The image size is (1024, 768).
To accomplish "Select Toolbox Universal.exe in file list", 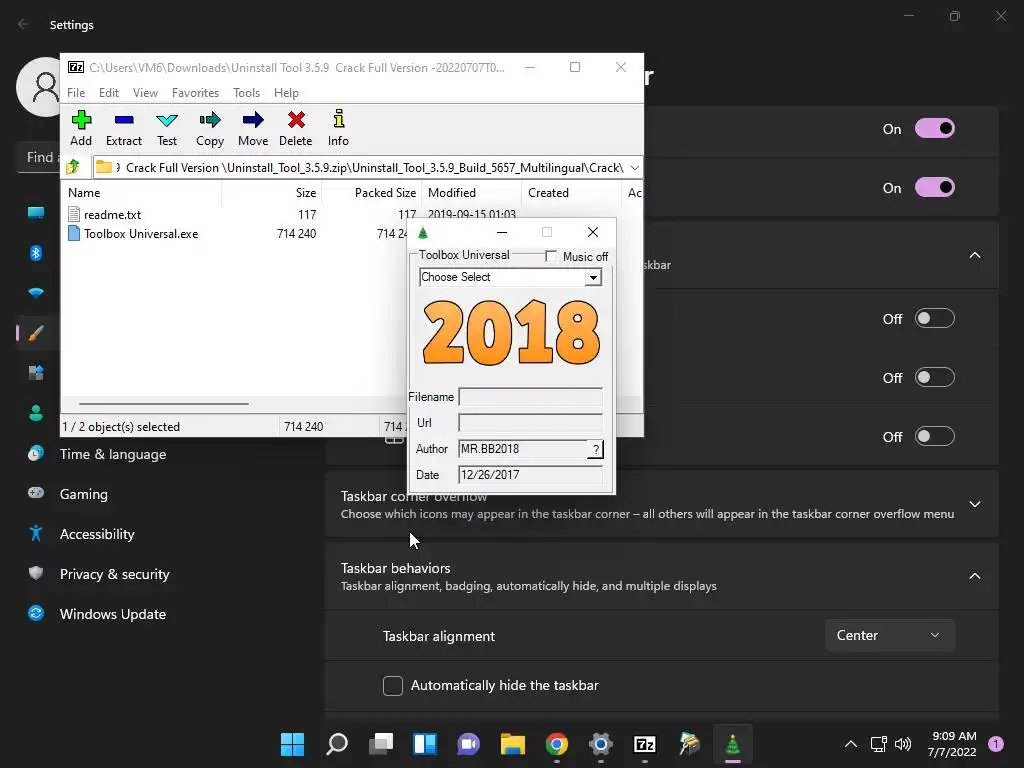I will coord(140,233).
